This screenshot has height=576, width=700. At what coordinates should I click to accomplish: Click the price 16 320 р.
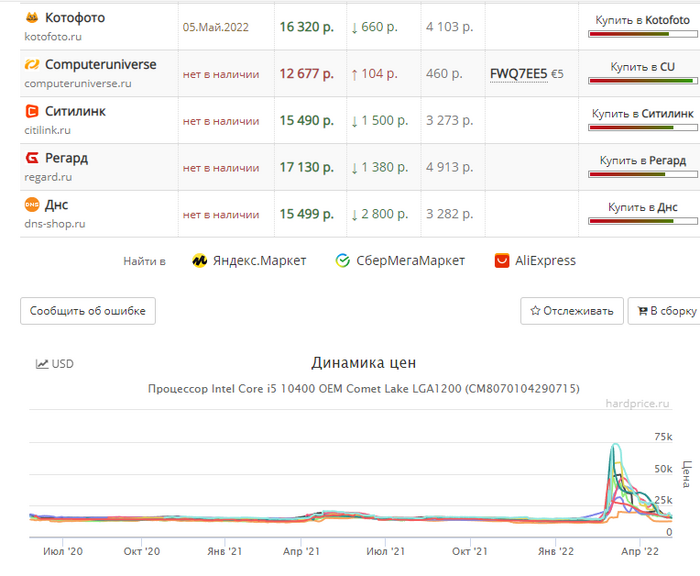[x=307, y=27]
